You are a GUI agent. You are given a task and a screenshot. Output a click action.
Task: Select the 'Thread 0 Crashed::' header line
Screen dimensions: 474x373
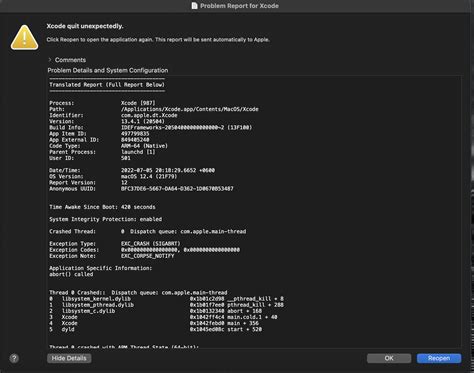pos(138,293)
